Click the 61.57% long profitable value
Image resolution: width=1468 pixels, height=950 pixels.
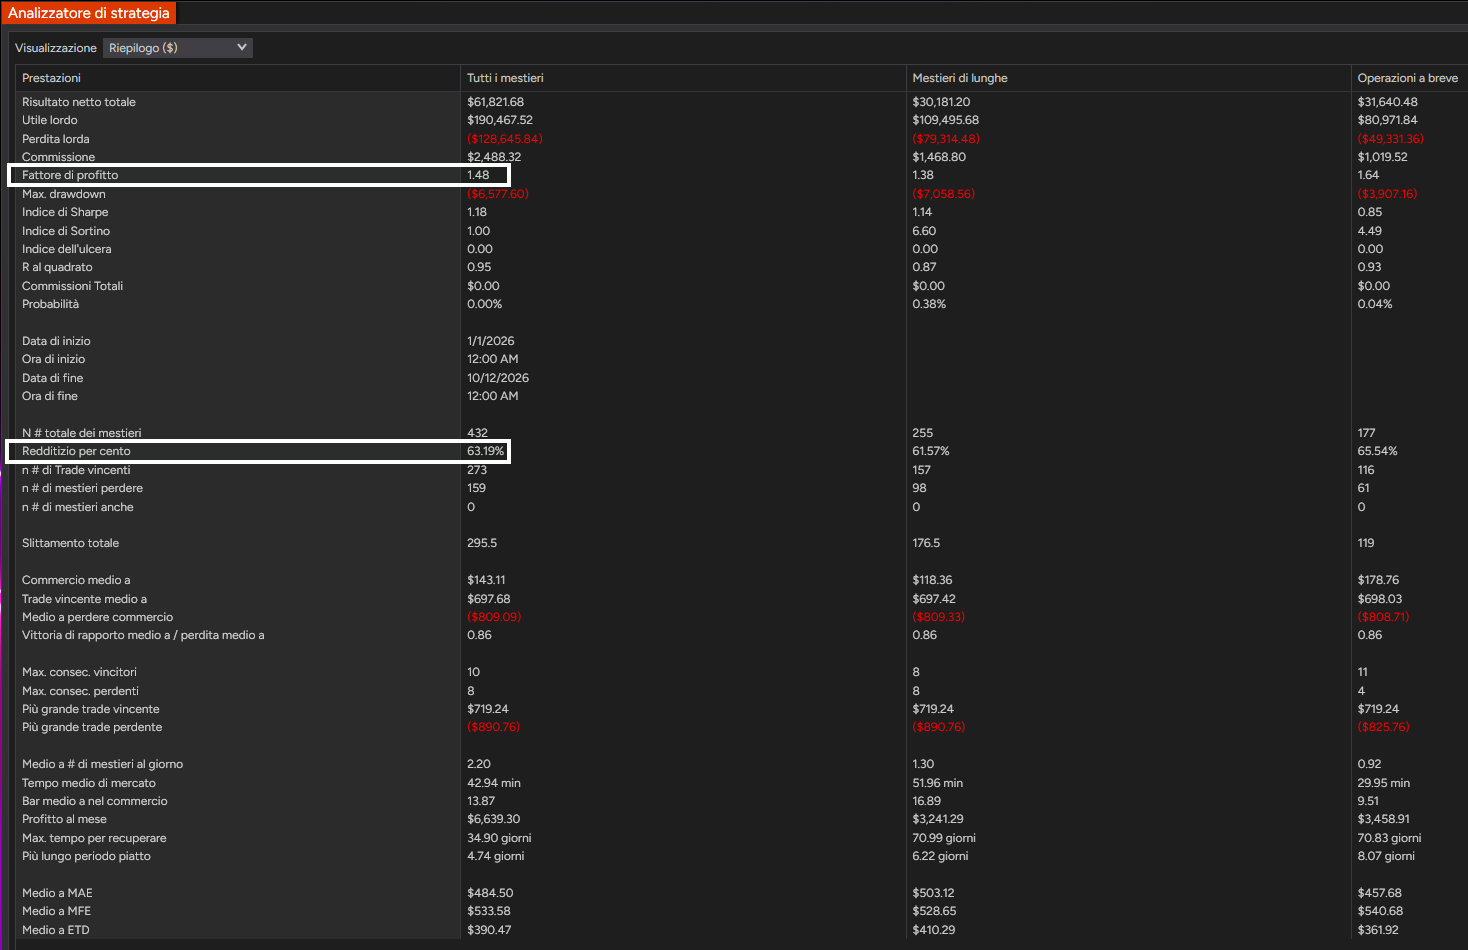click(931, 451)
